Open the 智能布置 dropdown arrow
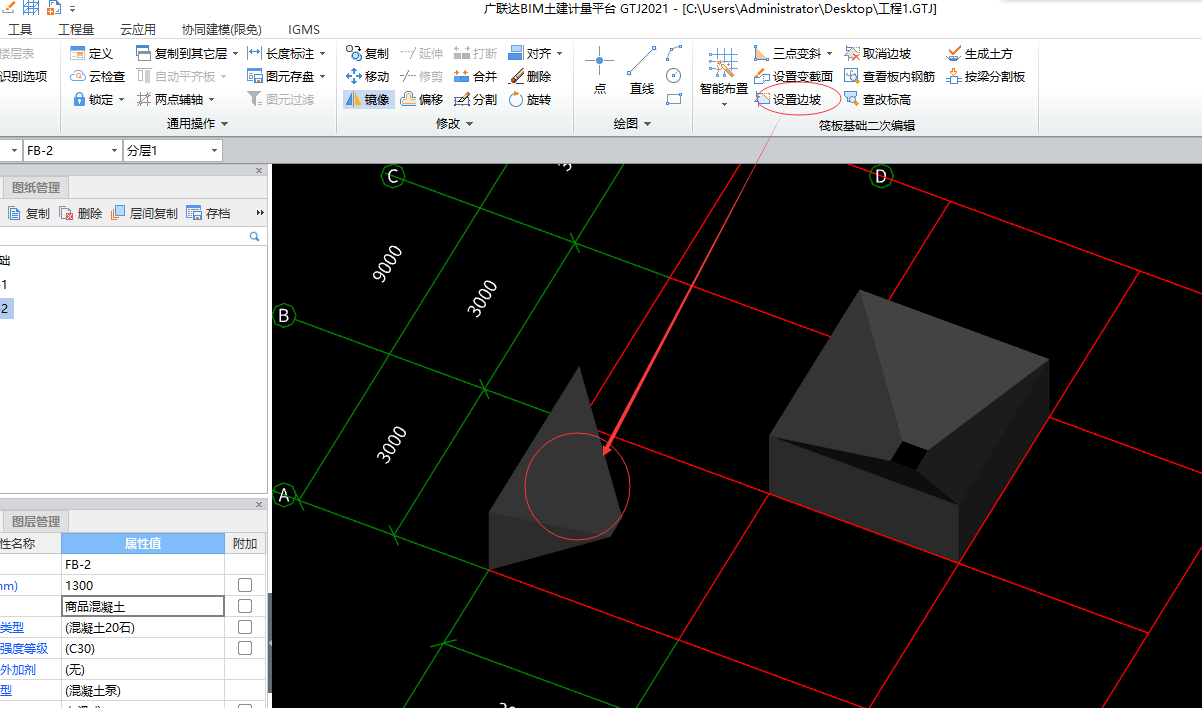Screen dimensions: 1202x708 (x=723, y=104)
